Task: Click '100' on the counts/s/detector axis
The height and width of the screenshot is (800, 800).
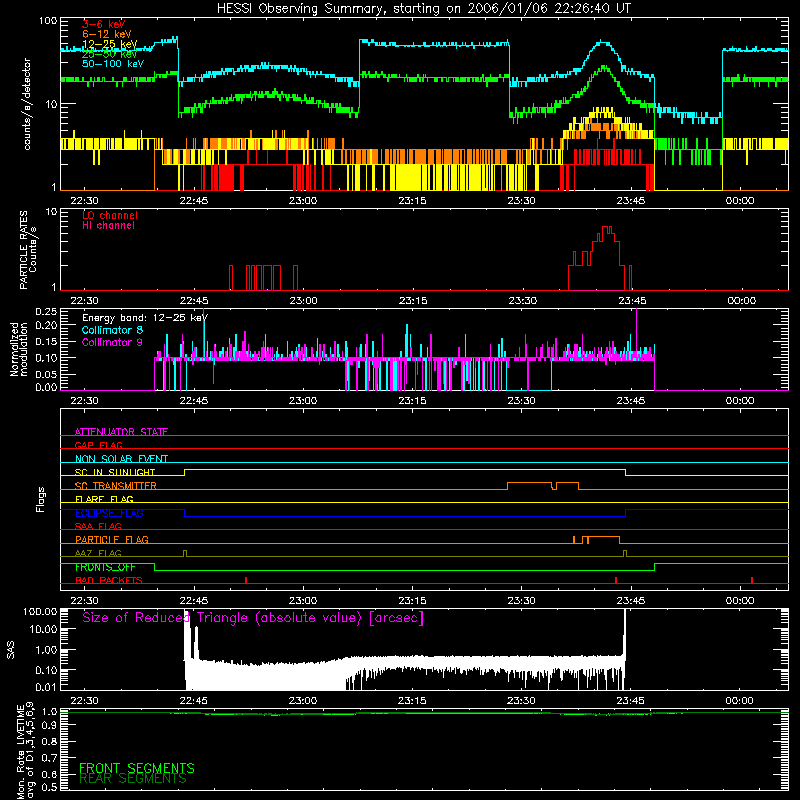Action: [47, 21]
